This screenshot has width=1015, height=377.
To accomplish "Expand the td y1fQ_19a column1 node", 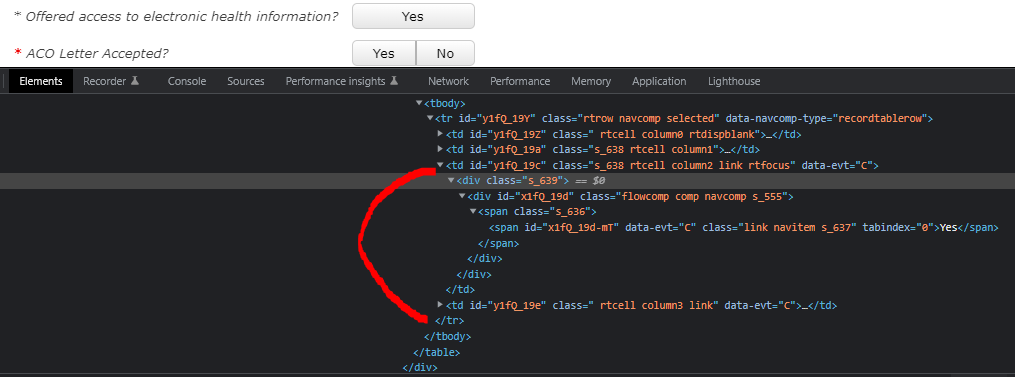I will tap(441, 149).
